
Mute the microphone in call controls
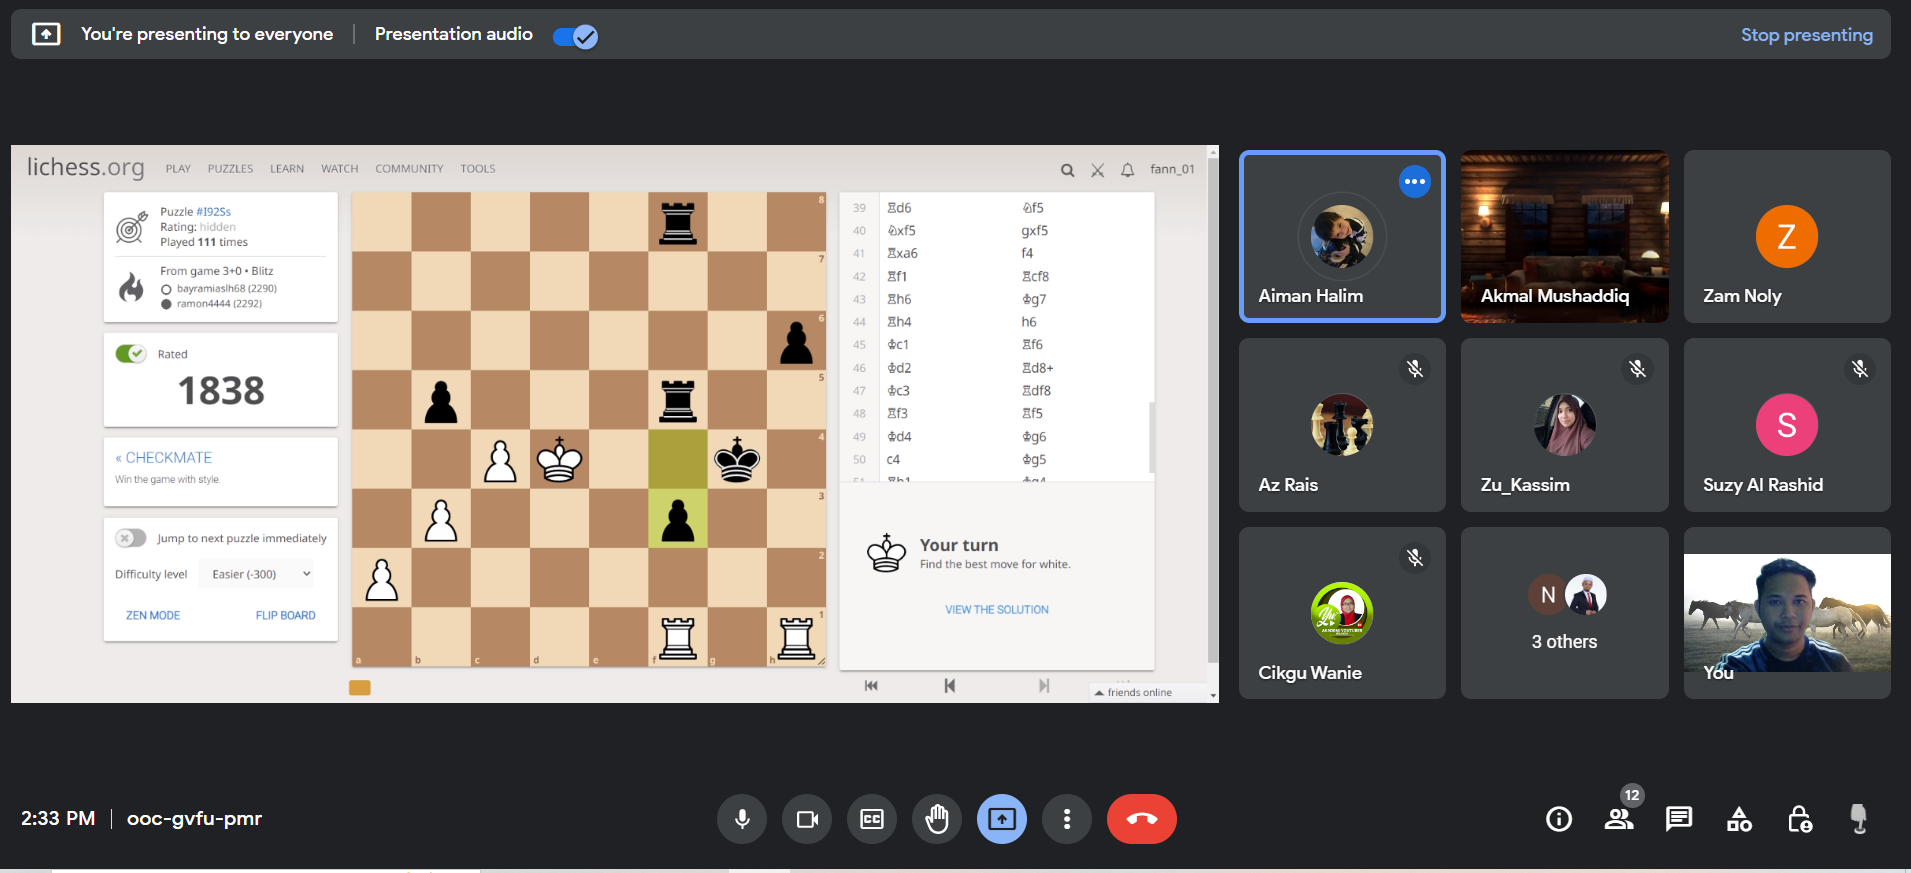(x=742, y=819)
